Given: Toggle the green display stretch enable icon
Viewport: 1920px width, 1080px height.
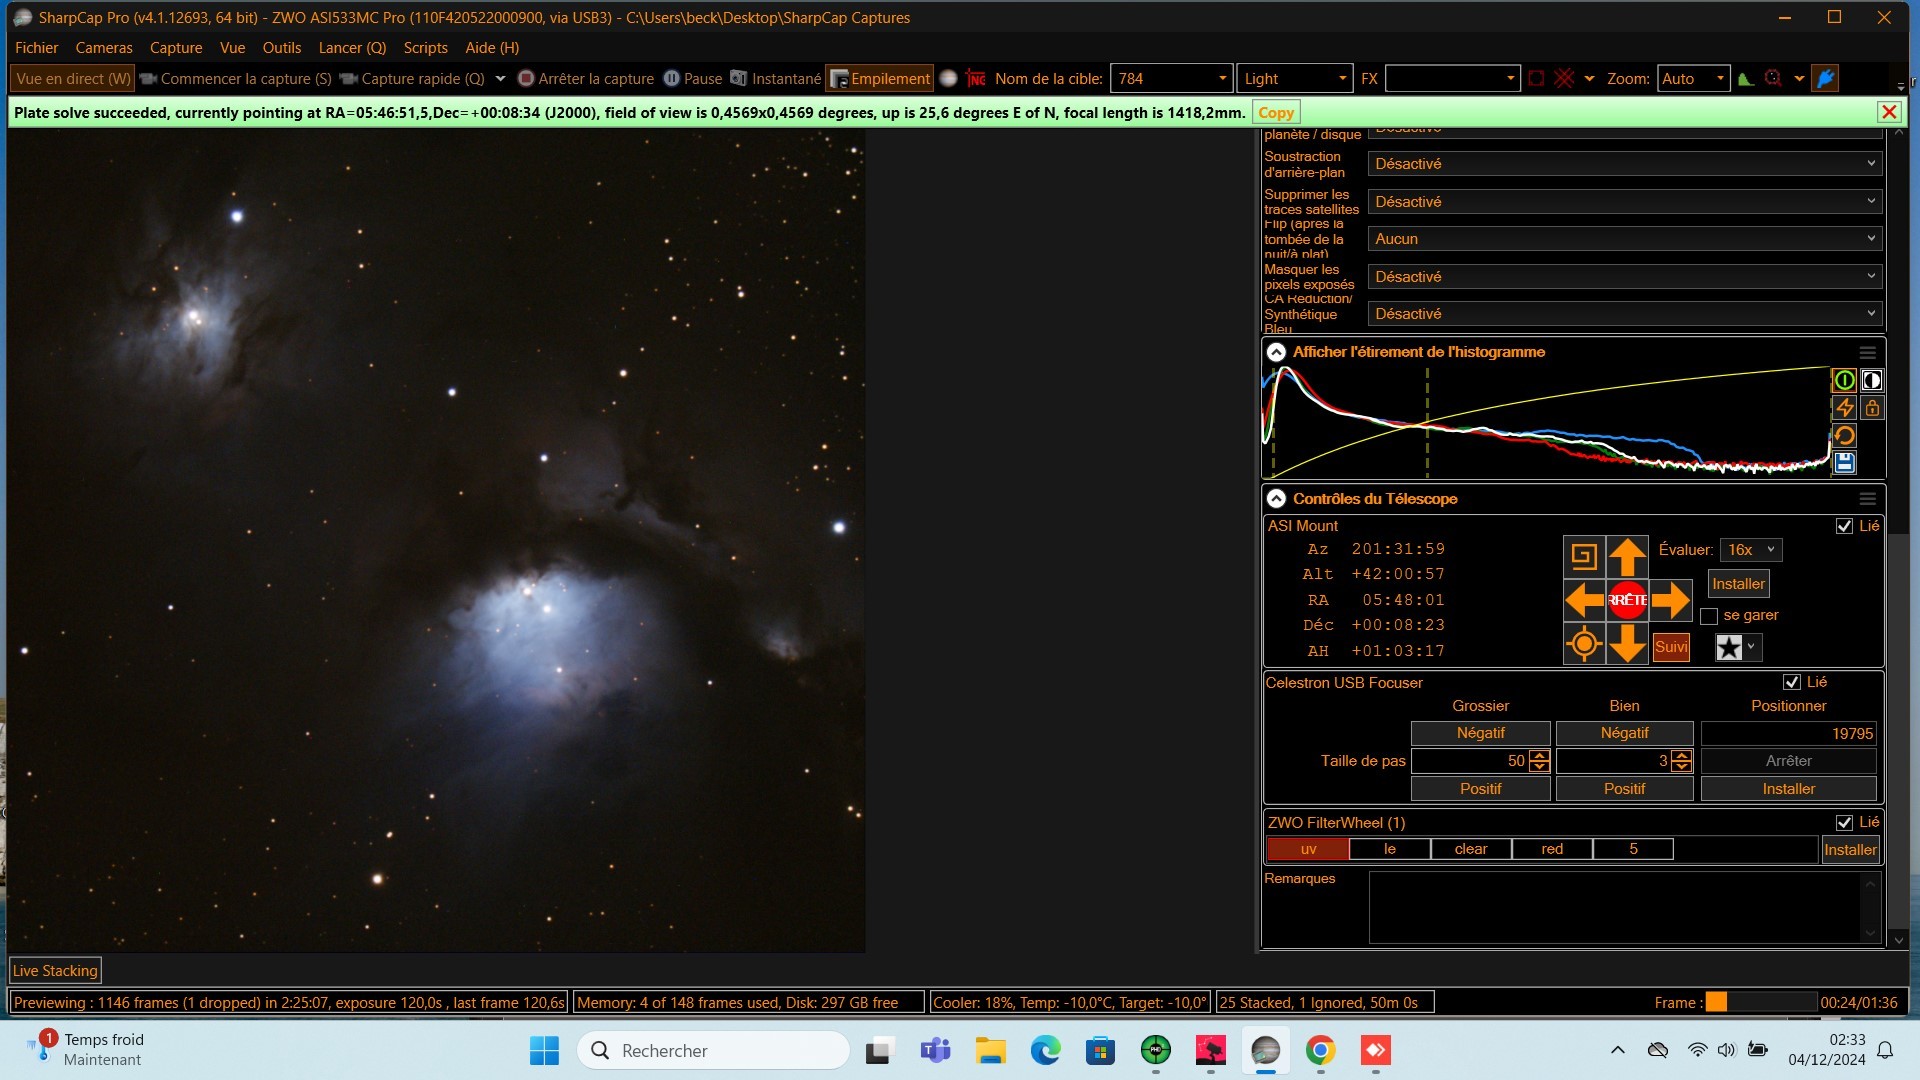Looking at the screenshot, I should click(1844, 380).
